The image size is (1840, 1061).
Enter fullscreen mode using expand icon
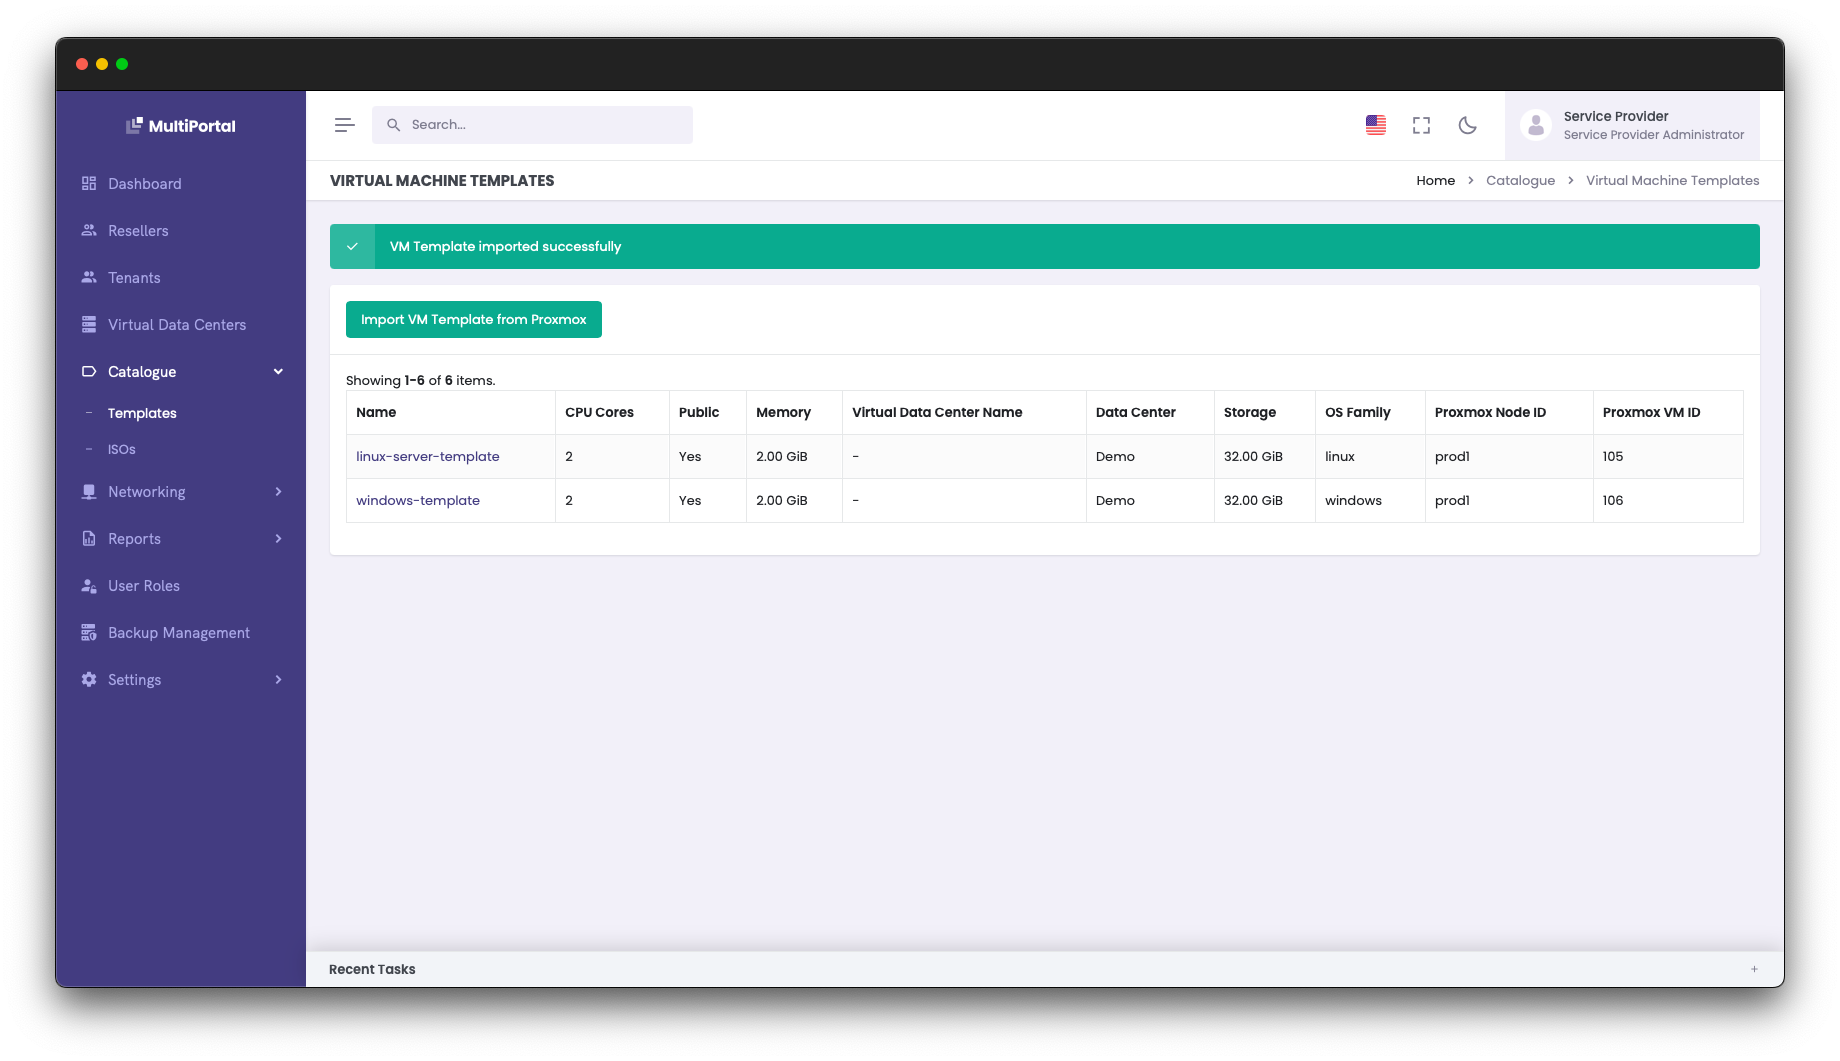[1421, 125]
